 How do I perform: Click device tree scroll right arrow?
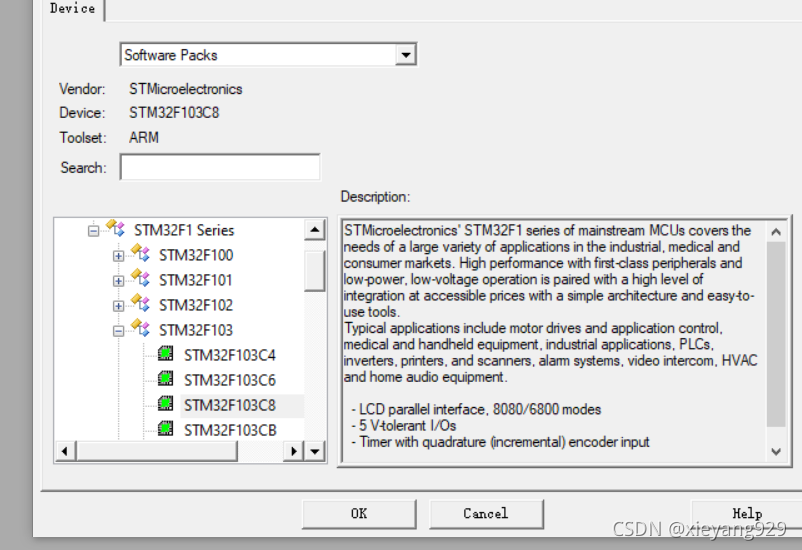pos(294,451)
